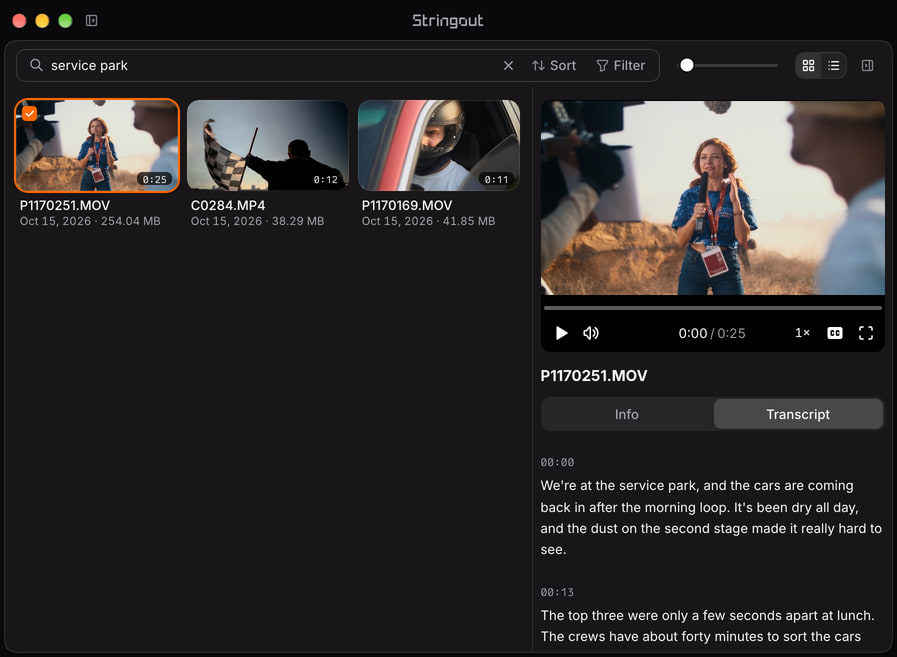Open the Filter options

point(621,66)
